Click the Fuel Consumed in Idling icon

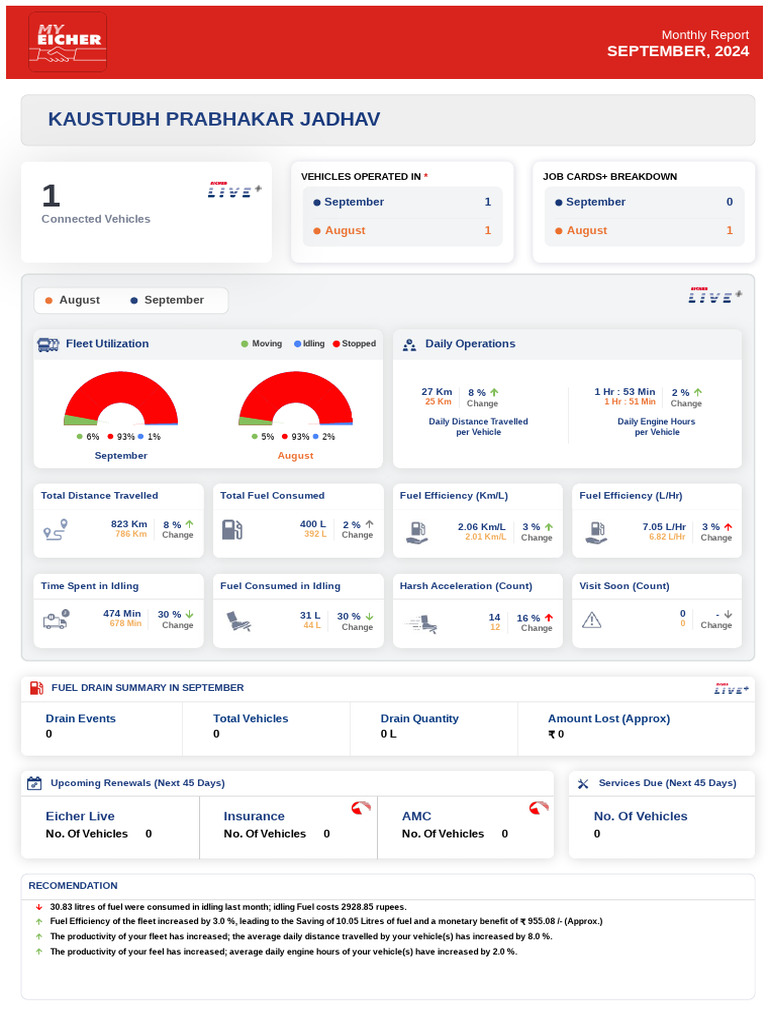tap(238, 621)
